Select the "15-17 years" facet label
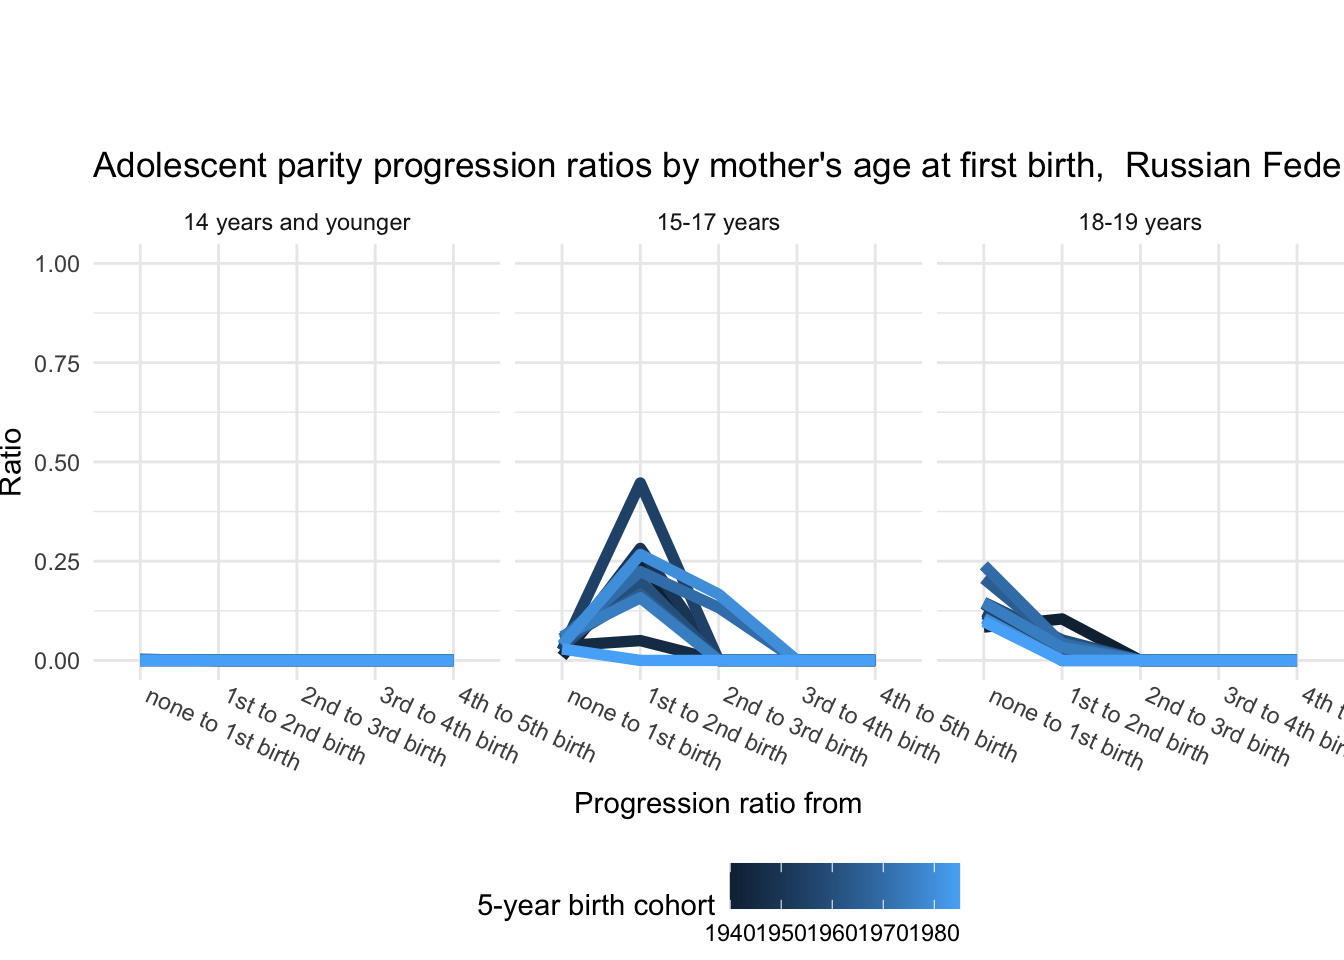Viewport: 1344px width, 960px height. tap(718, 222)
